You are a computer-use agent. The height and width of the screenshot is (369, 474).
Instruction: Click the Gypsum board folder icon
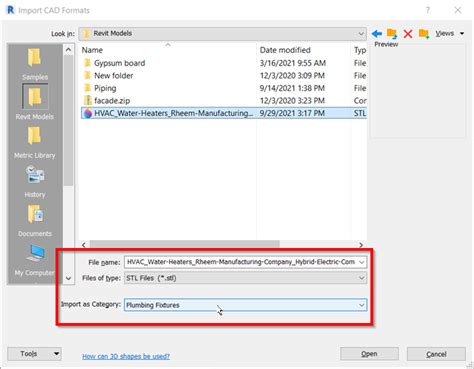87,63
